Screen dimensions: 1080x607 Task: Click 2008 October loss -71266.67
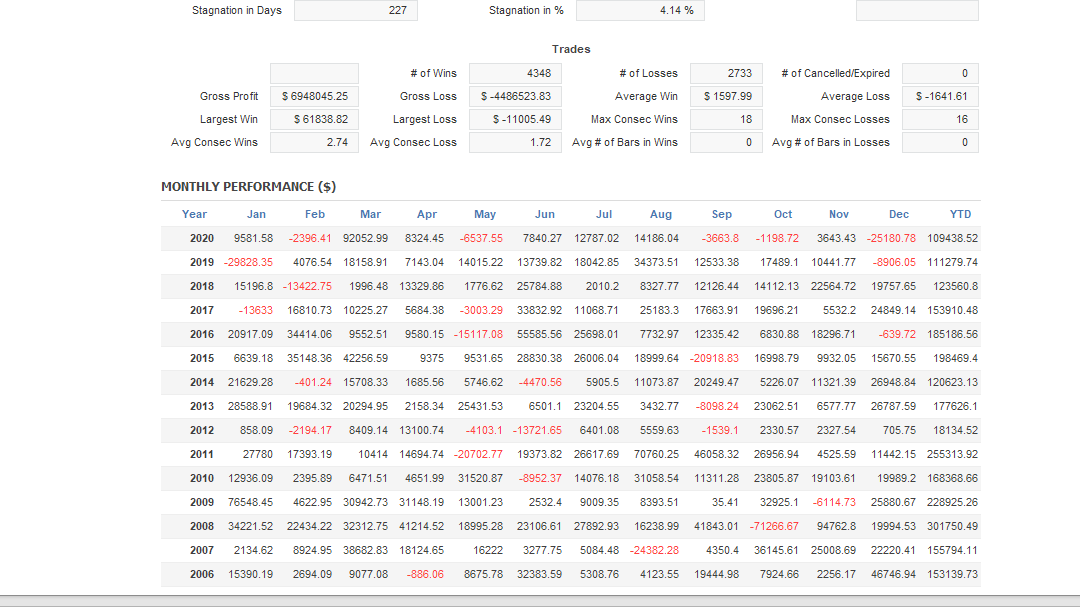(774, 526)
